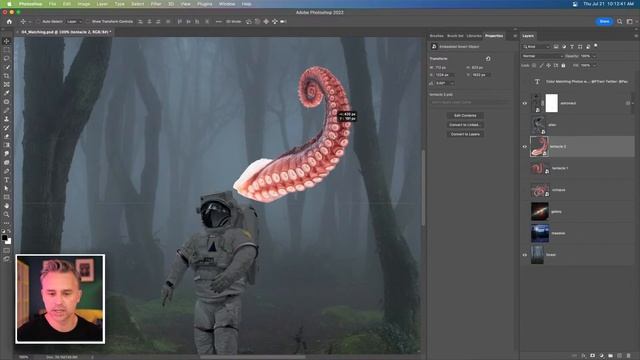Viewport: 640px width, 360px height.
Task: Select the Rectangular Marquee tool
Action: (x=7, y=50)
